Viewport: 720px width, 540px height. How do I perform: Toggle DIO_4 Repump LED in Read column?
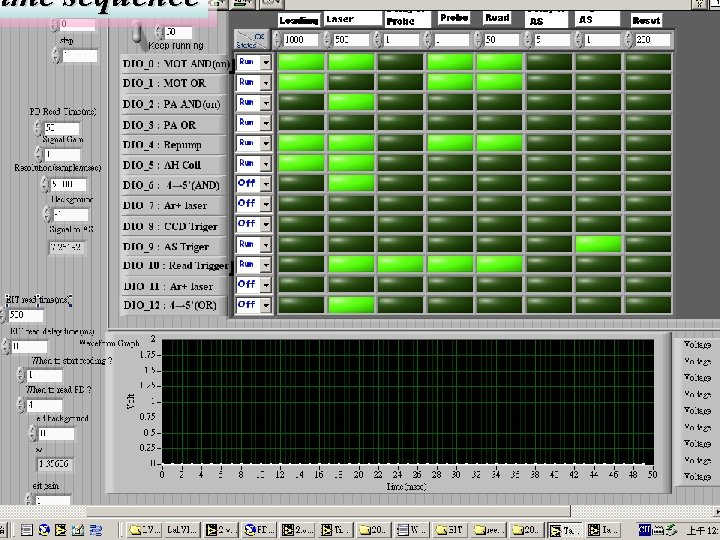(499, 143)
